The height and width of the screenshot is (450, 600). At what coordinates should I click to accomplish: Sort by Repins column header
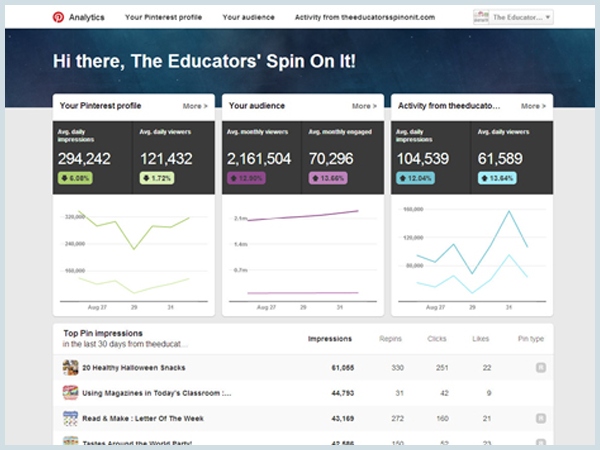[x=390, y=339]
